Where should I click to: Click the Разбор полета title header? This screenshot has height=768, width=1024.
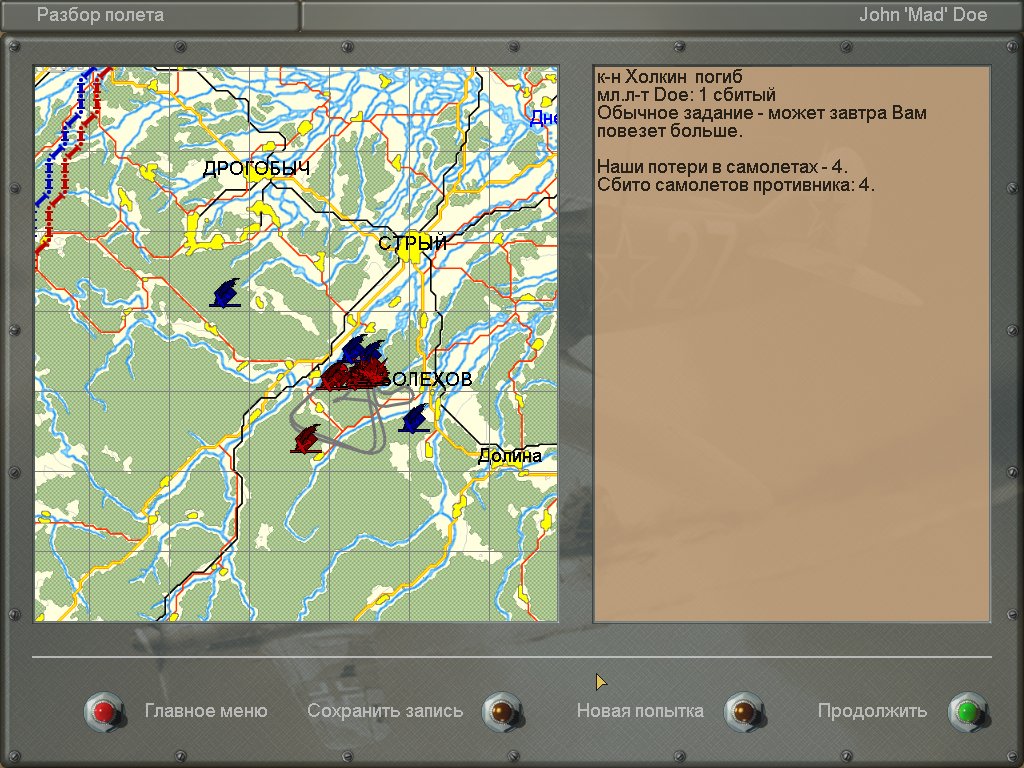point(100,15)
